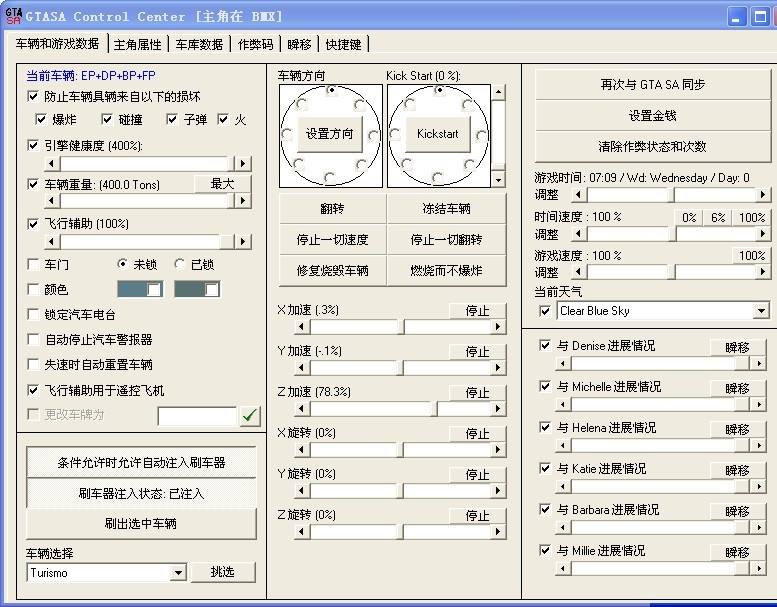Uncheck the 碰撞 collision checkbox
The image size is (777, 607).
(107, 119)
